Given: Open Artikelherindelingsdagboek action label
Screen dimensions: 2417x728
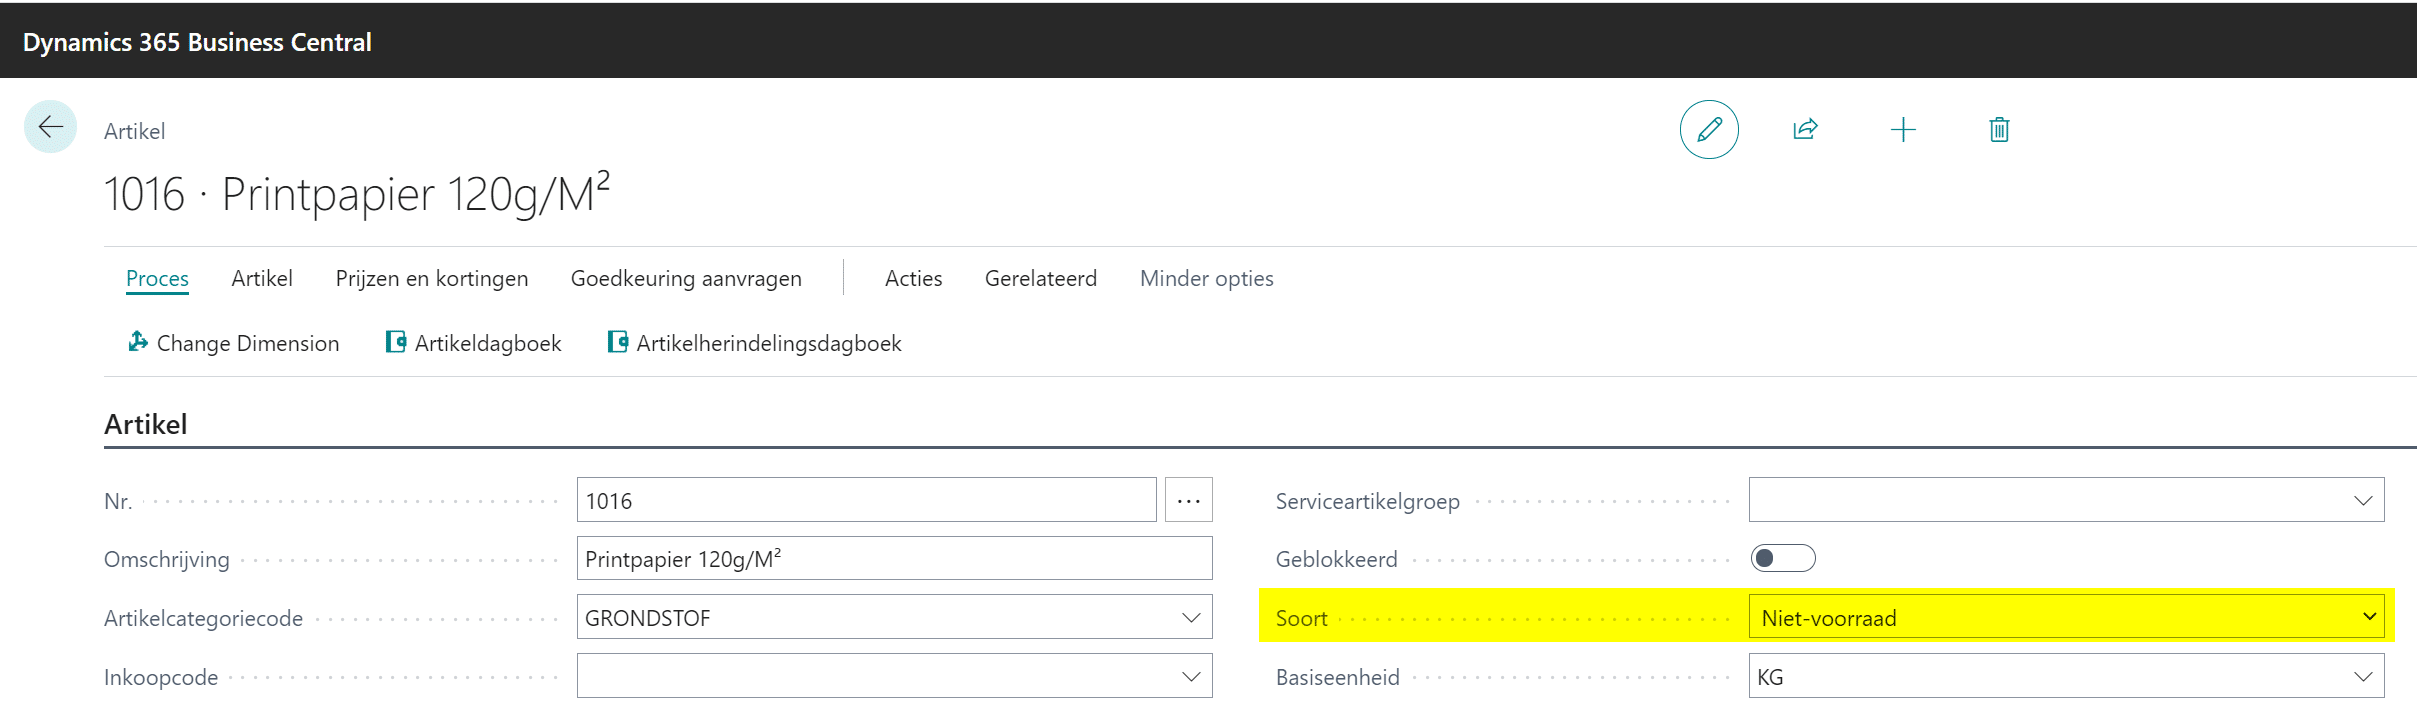Looking at the screenshot, I should point(769,343).
